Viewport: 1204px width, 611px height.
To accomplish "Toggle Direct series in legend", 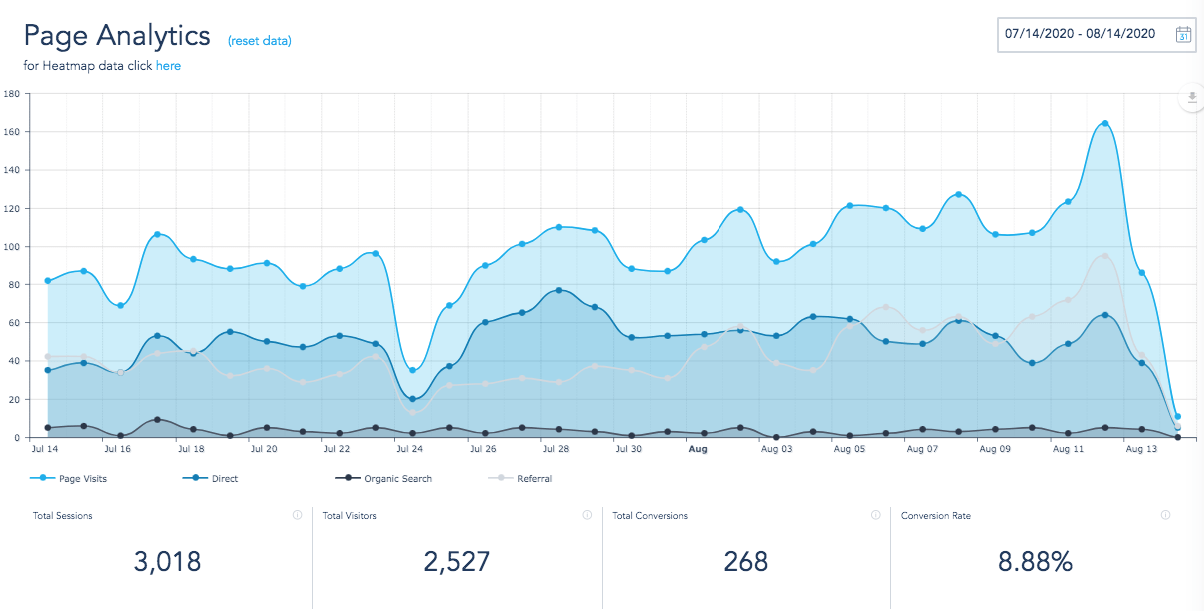I will (210, 479).
